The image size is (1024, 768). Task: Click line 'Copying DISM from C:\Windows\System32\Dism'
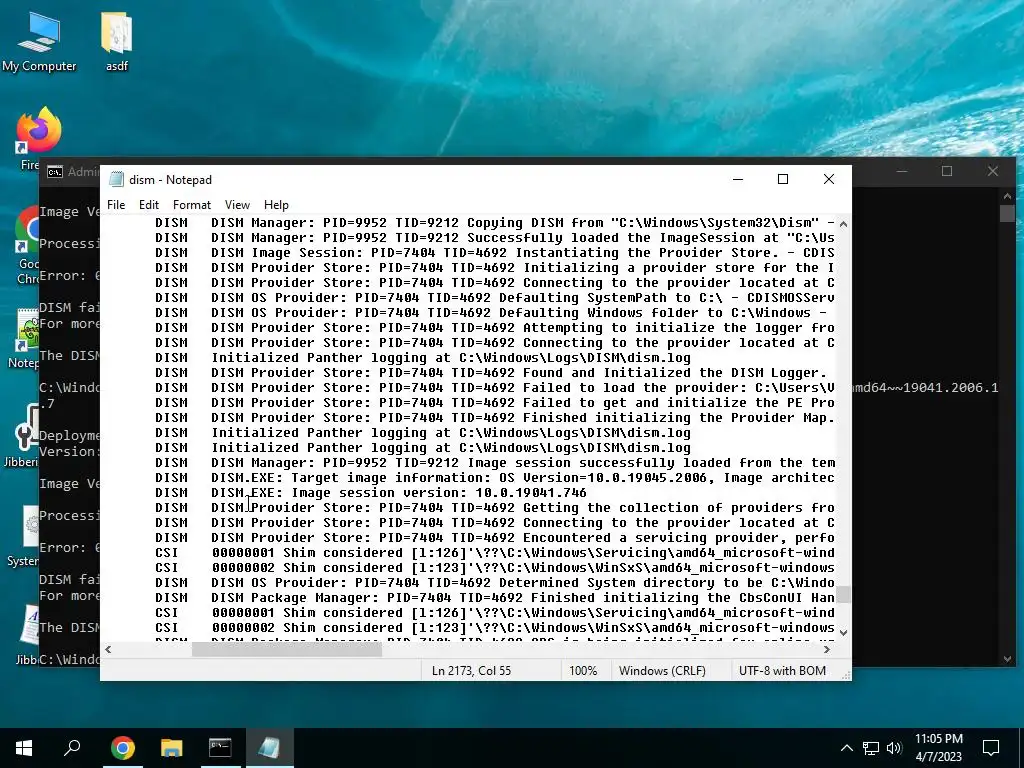522,222
